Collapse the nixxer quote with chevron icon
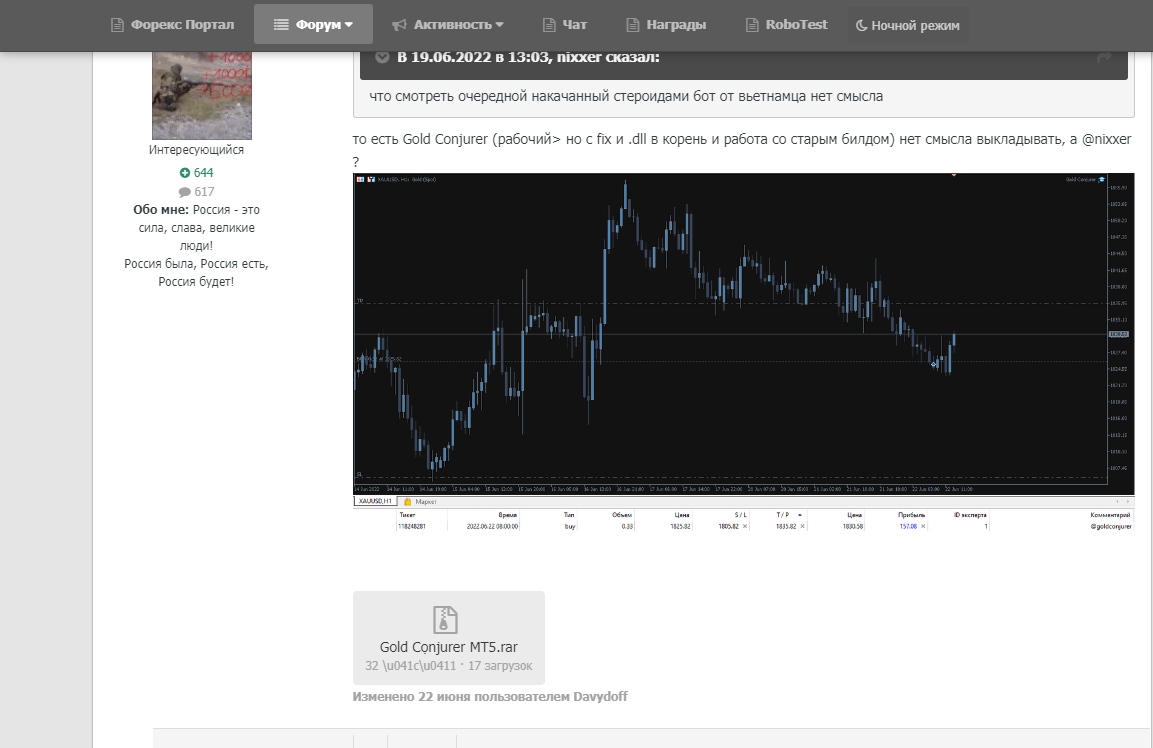1153x748 pixels. [382, 57]
